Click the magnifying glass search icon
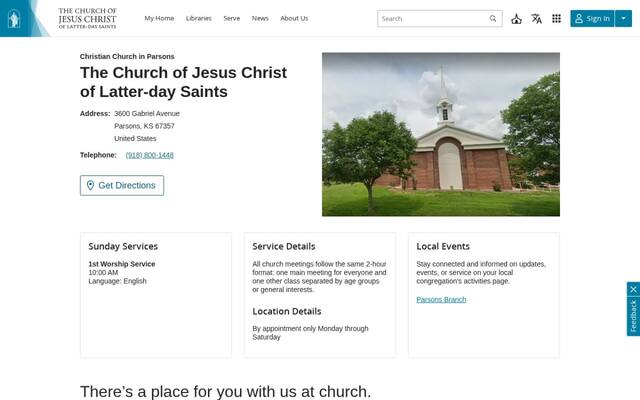This screenshot has width=640, height=400. pyautogui.click(x=493, y=18)
